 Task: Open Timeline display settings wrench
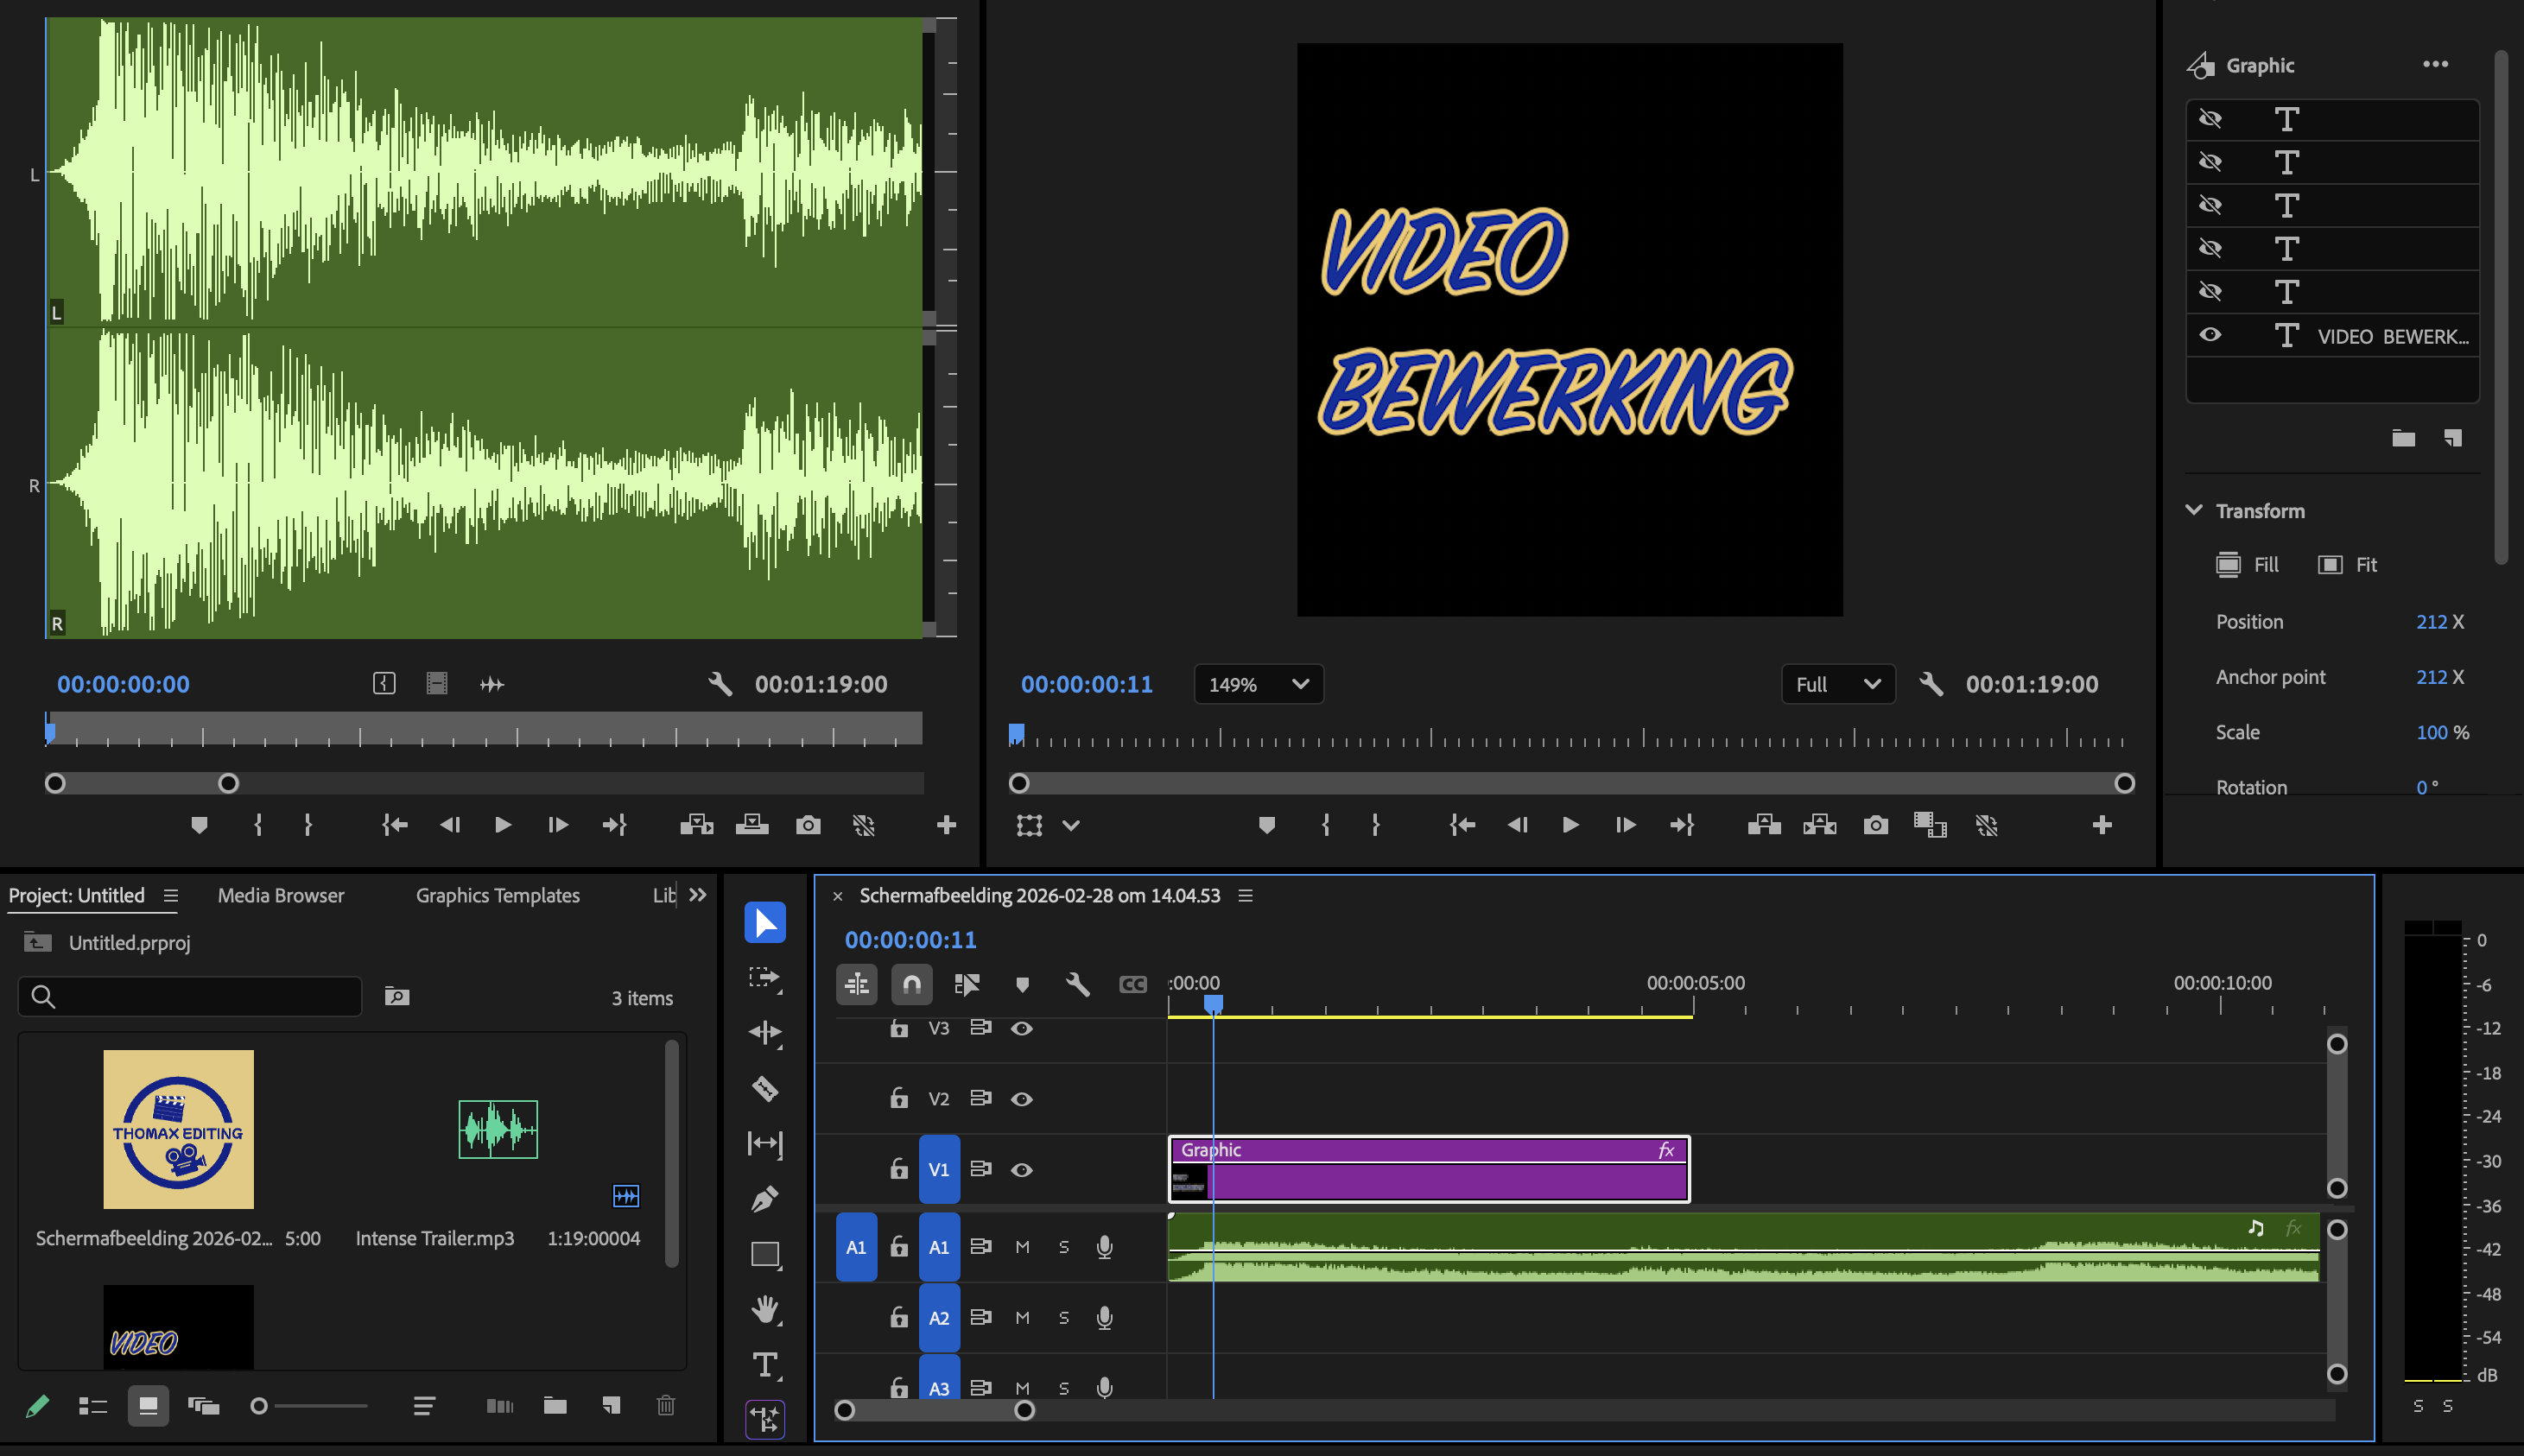1077,984
